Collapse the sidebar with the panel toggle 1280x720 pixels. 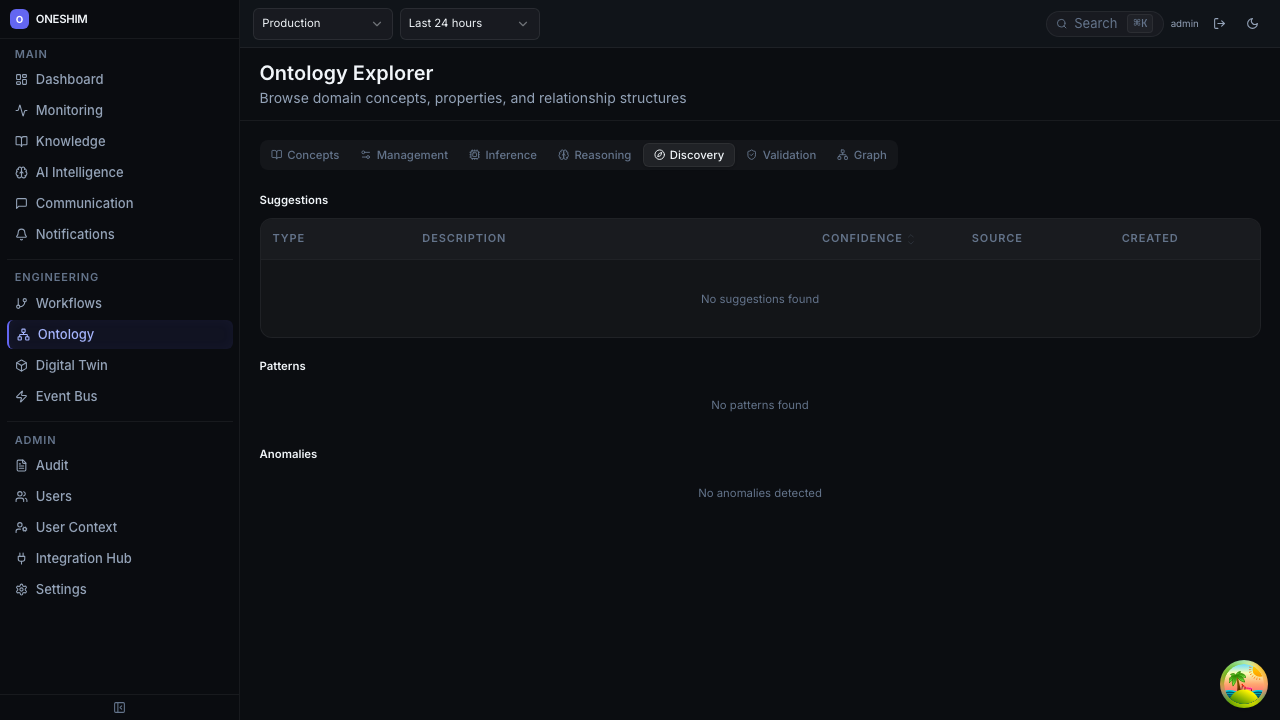tap(119, 707)
